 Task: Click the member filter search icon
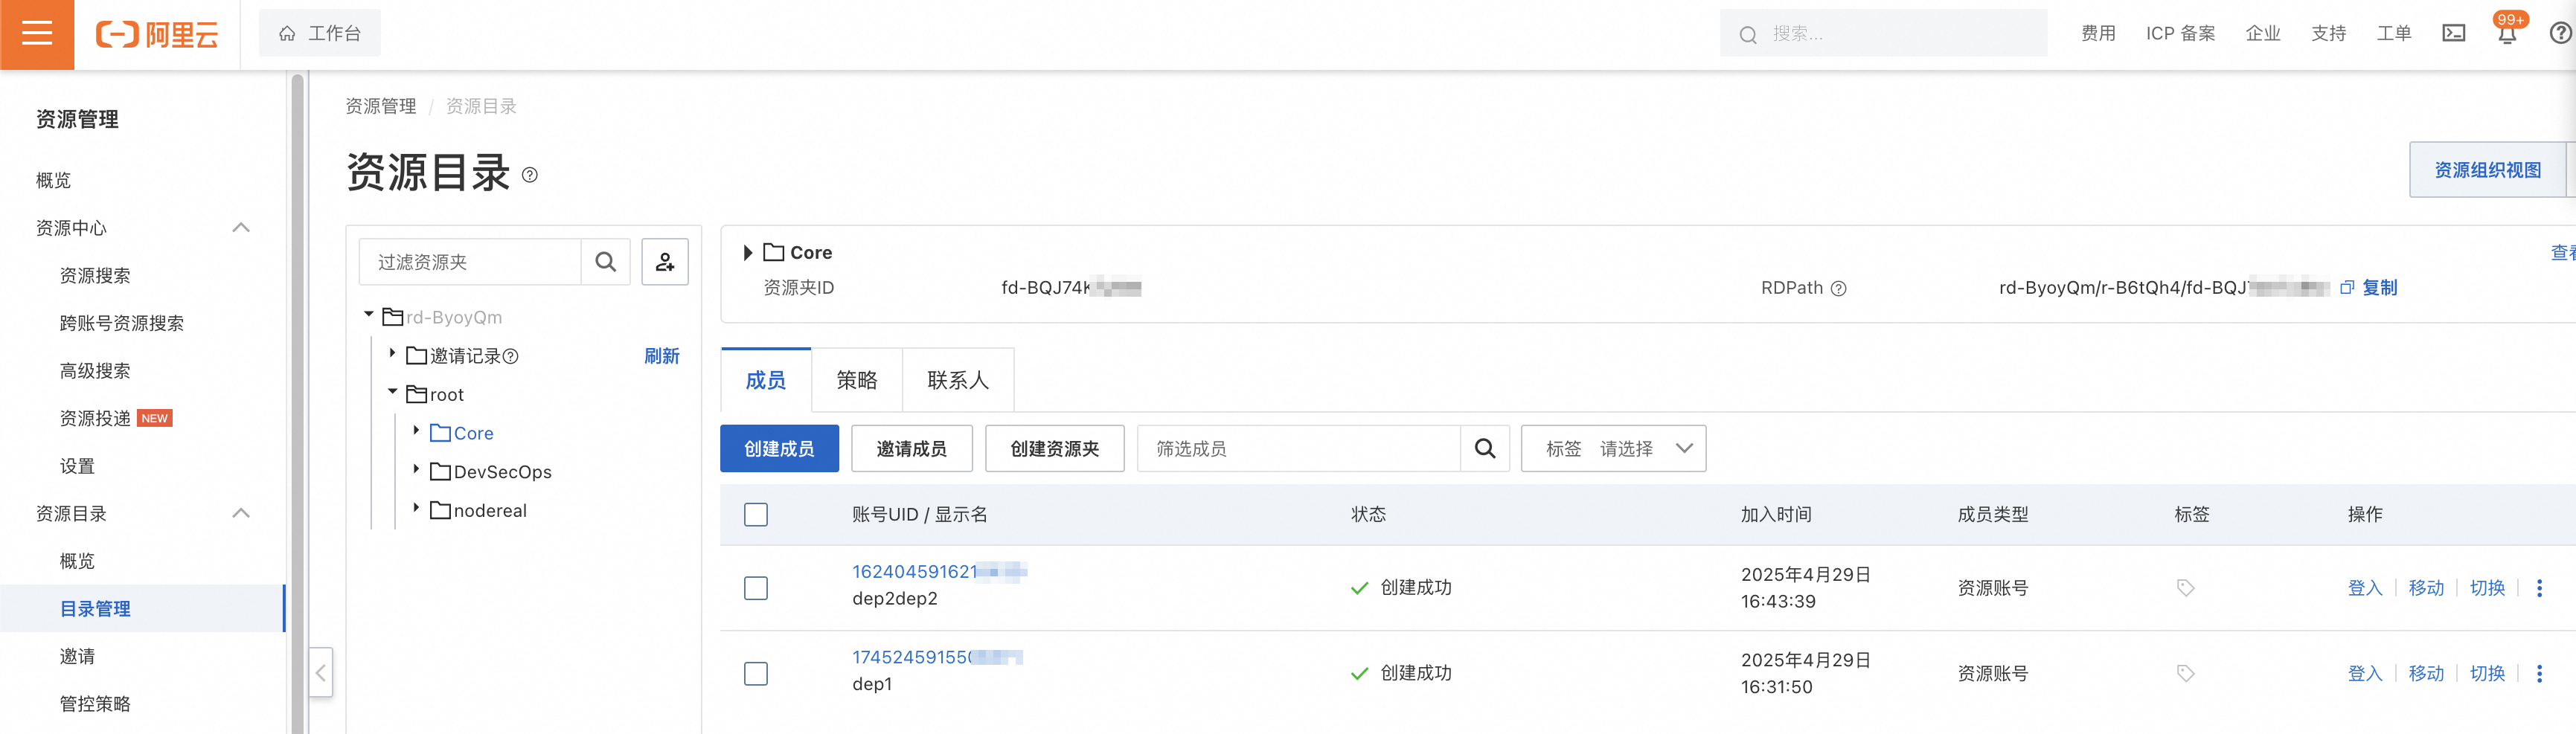(1485, 449)
